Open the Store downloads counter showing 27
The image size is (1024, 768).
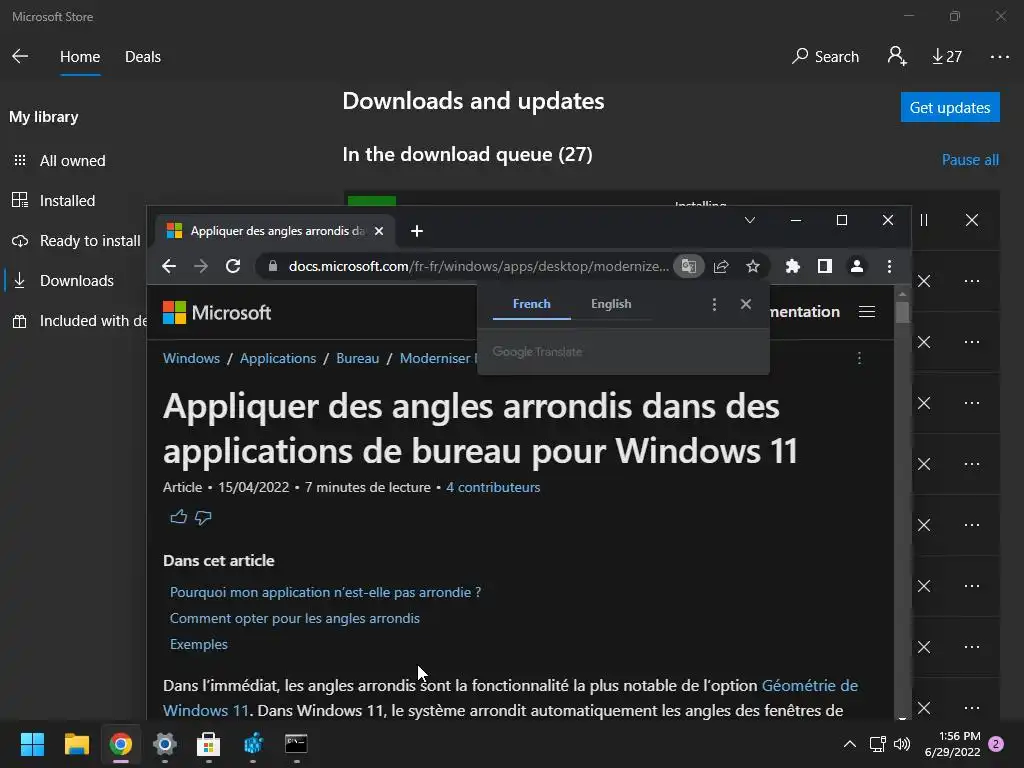coord(947,57)
